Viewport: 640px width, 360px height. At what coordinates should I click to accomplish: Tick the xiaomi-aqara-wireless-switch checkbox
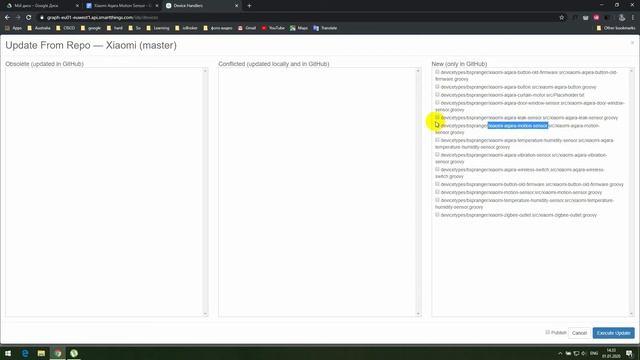[x=437, y=169]
